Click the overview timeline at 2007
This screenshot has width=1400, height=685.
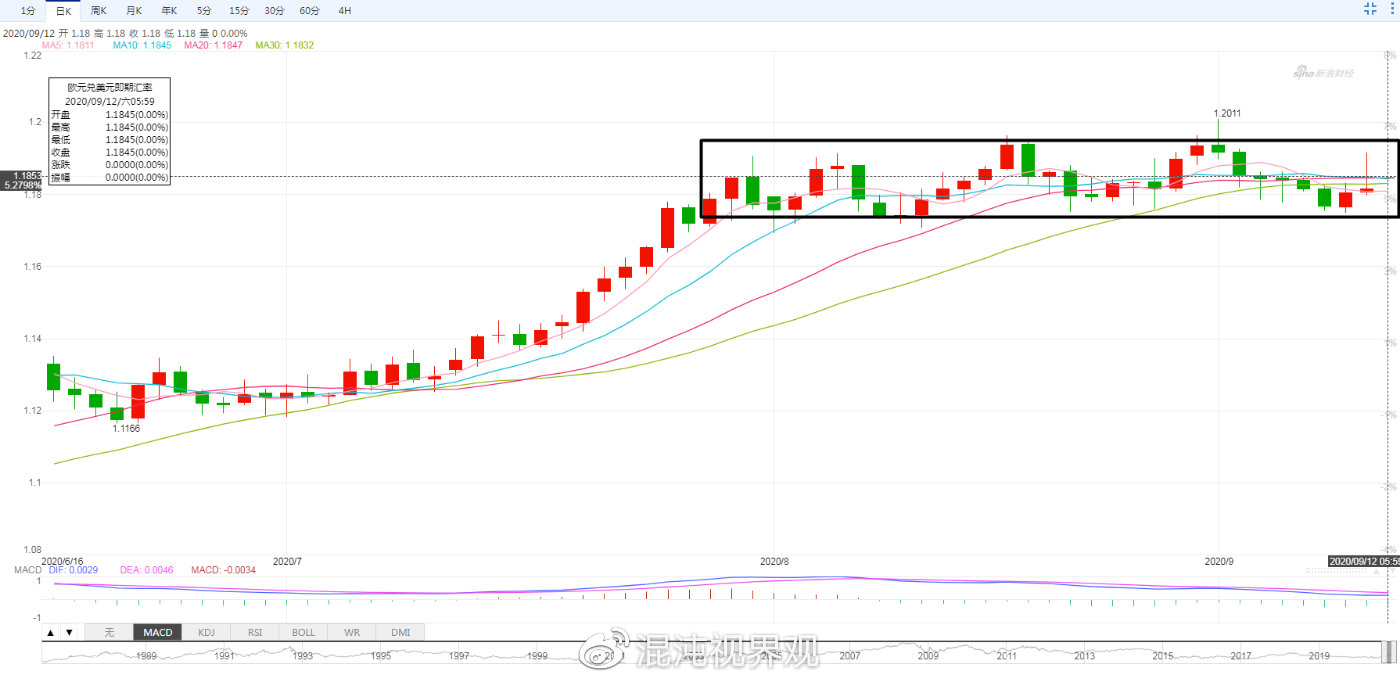[x=850, y=656]
